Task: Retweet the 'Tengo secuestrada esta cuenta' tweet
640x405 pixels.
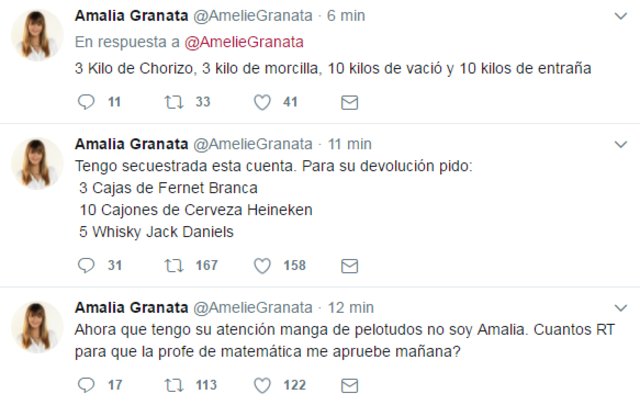Action: coord(173,265)
